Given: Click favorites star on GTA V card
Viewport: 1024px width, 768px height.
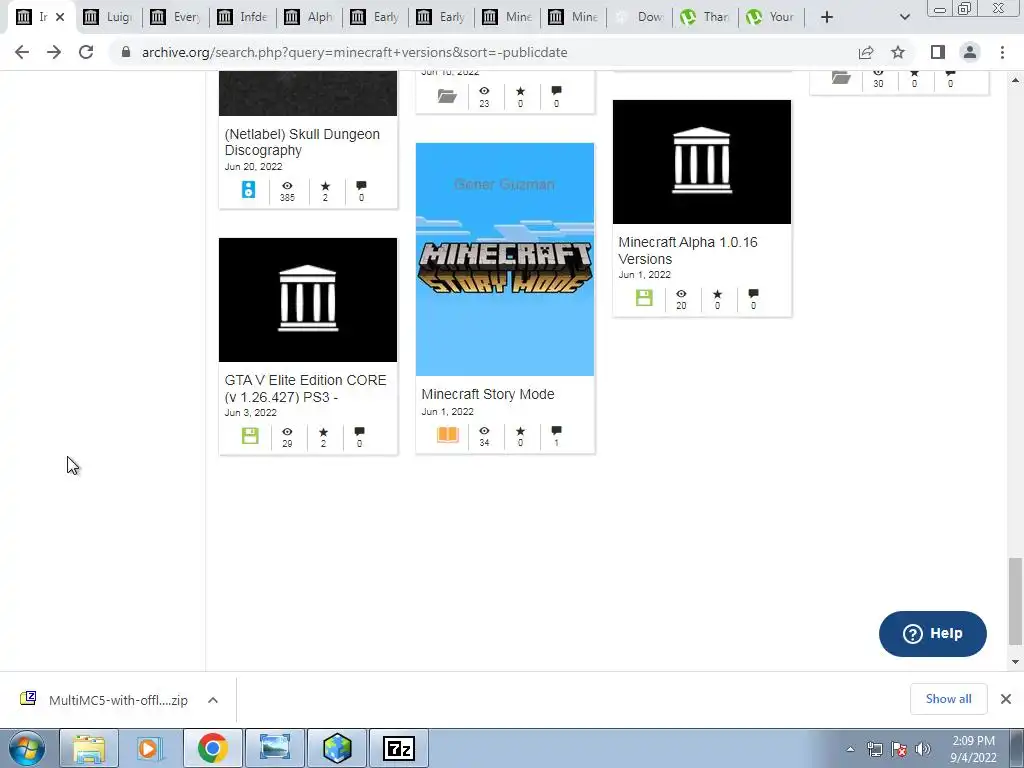Looking at the screenshot, I should click(x=323, y=432).
